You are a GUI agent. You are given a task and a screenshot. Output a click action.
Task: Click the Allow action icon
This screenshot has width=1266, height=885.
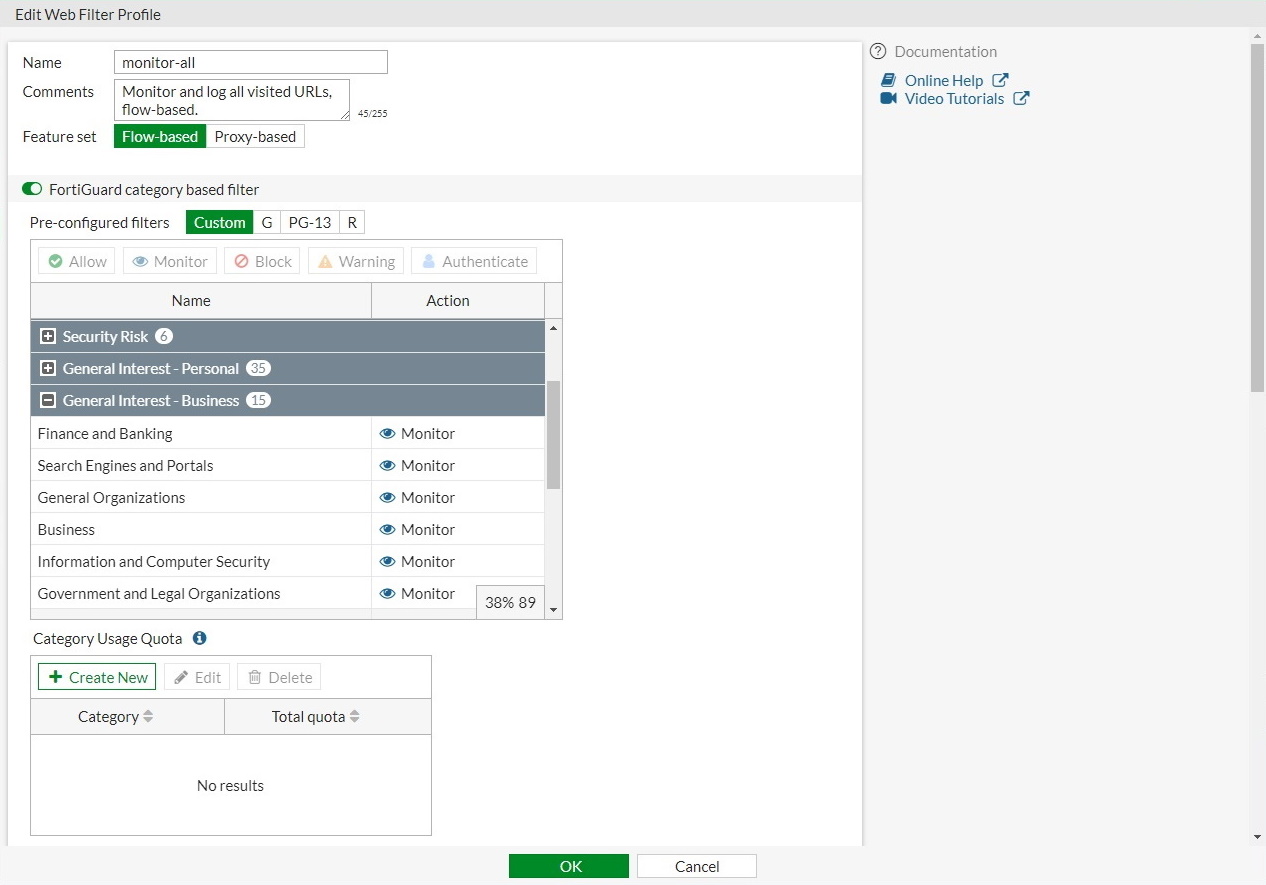click(56, 260)
